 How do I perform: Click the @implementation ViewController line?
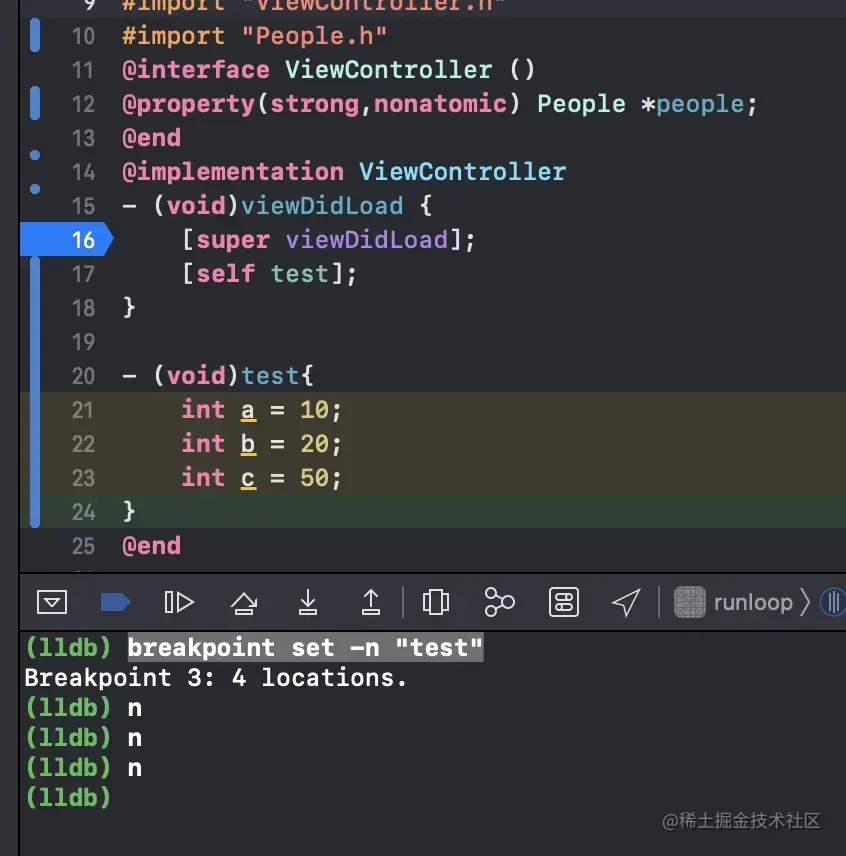pyautogui.click(x=344, y=172)
